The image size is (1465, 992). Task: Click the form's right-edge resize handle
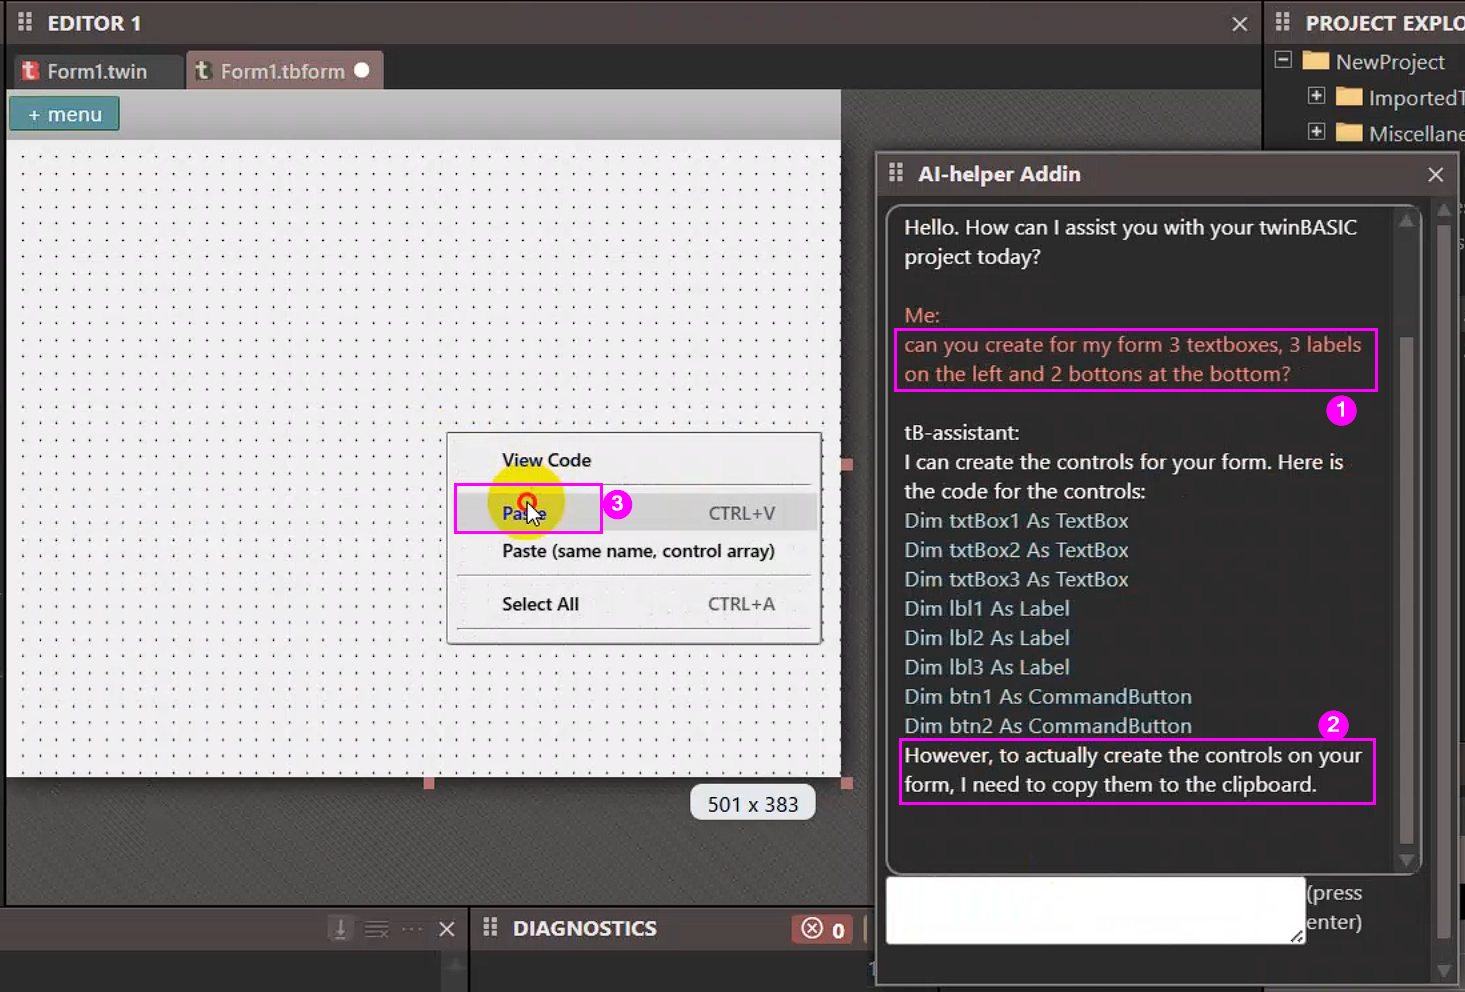point(847,464)
